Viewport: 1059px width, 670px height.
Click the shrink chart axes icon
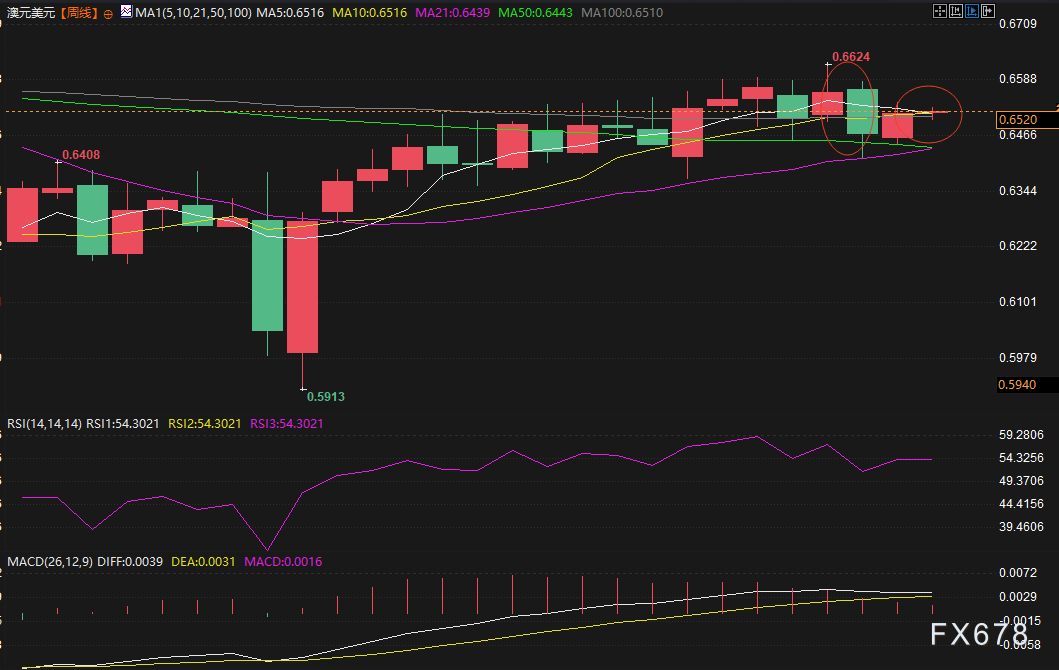(x=956, y=11)
